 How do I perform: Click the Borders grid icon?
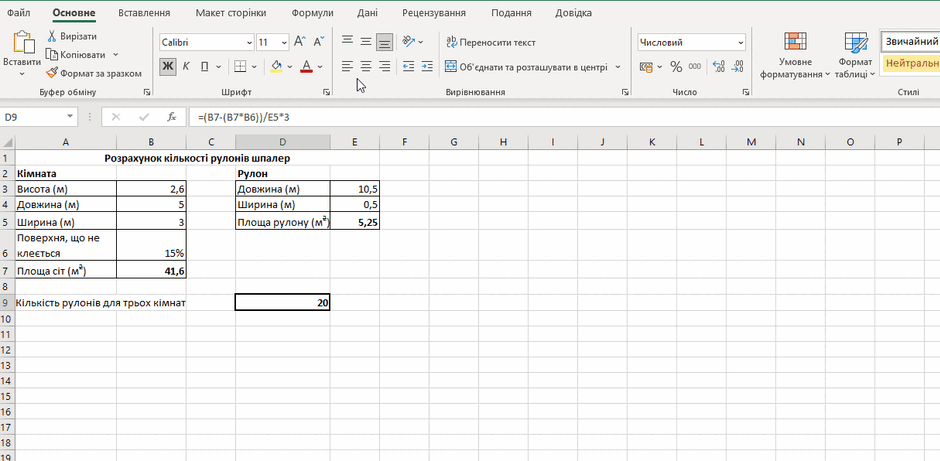[240, 66]
